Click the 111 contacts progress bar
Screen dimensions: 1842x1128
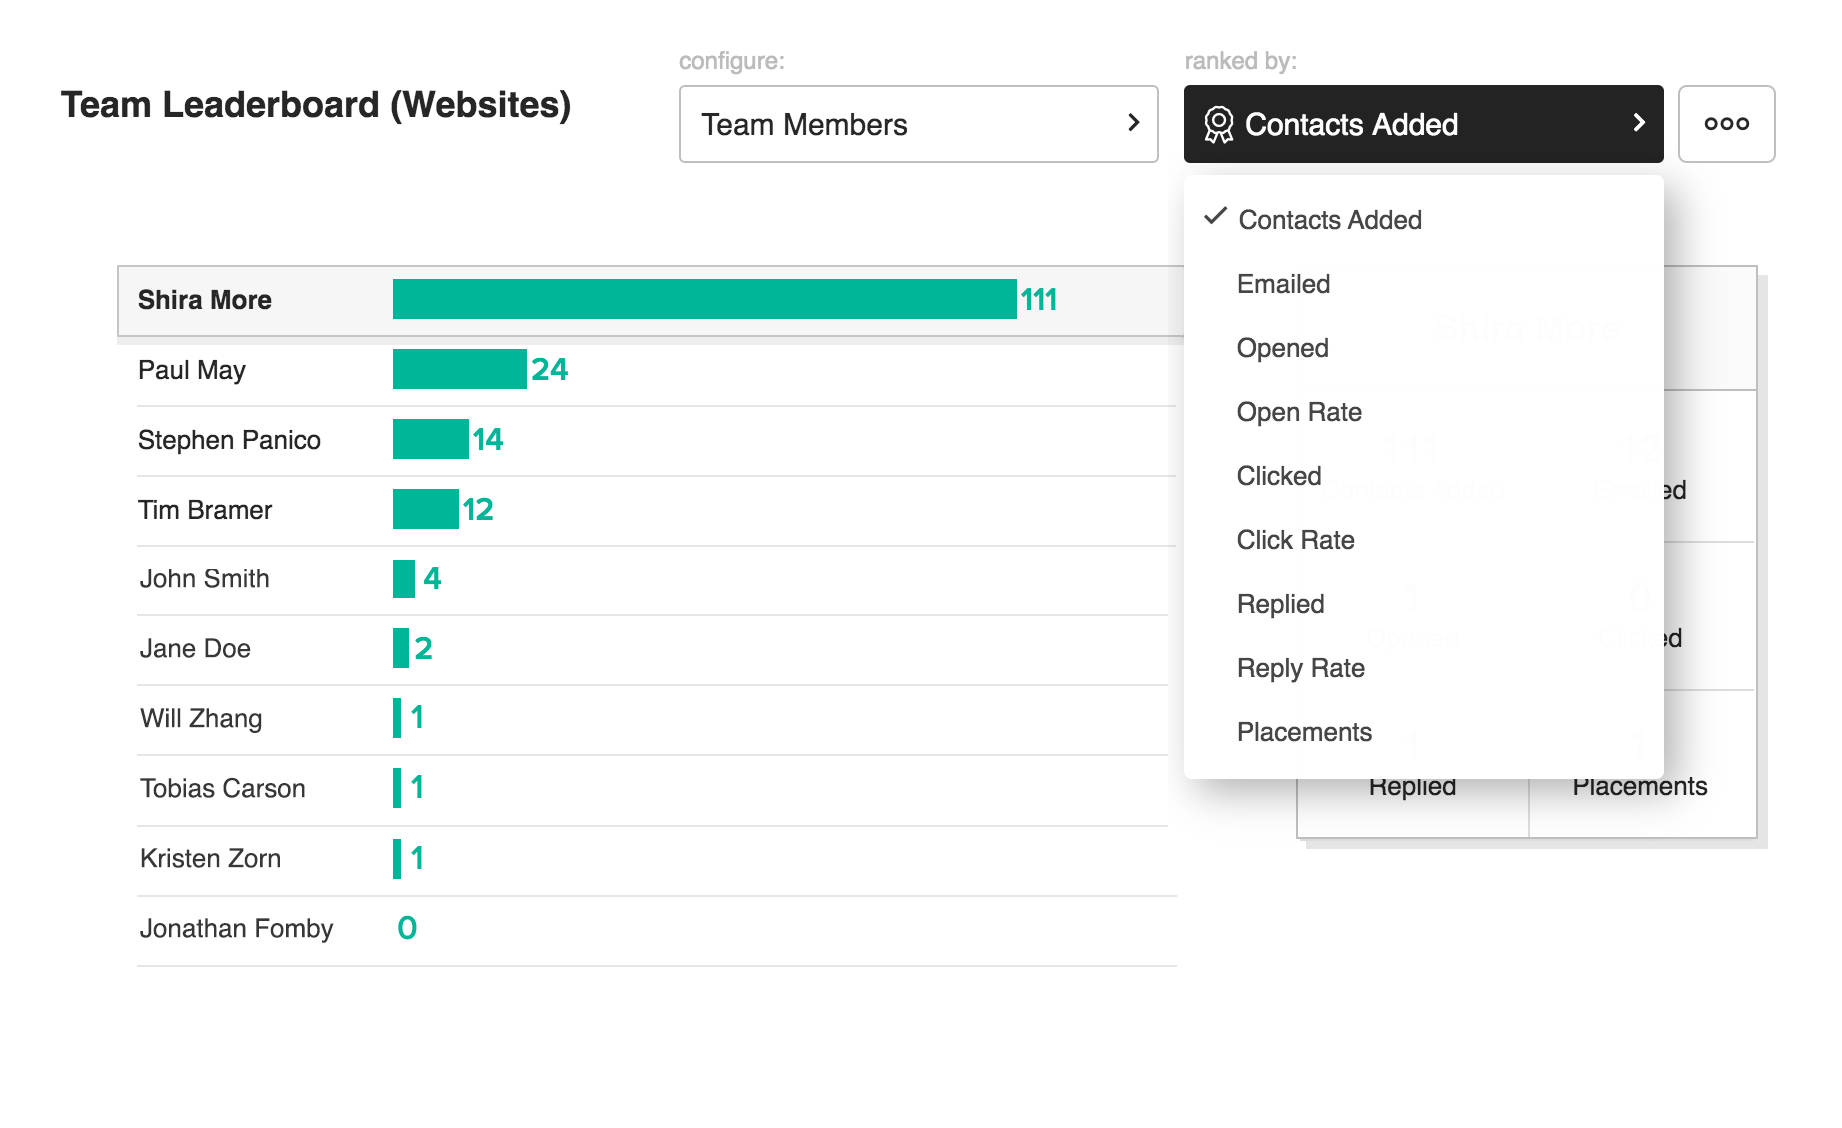tap(704, 299)
